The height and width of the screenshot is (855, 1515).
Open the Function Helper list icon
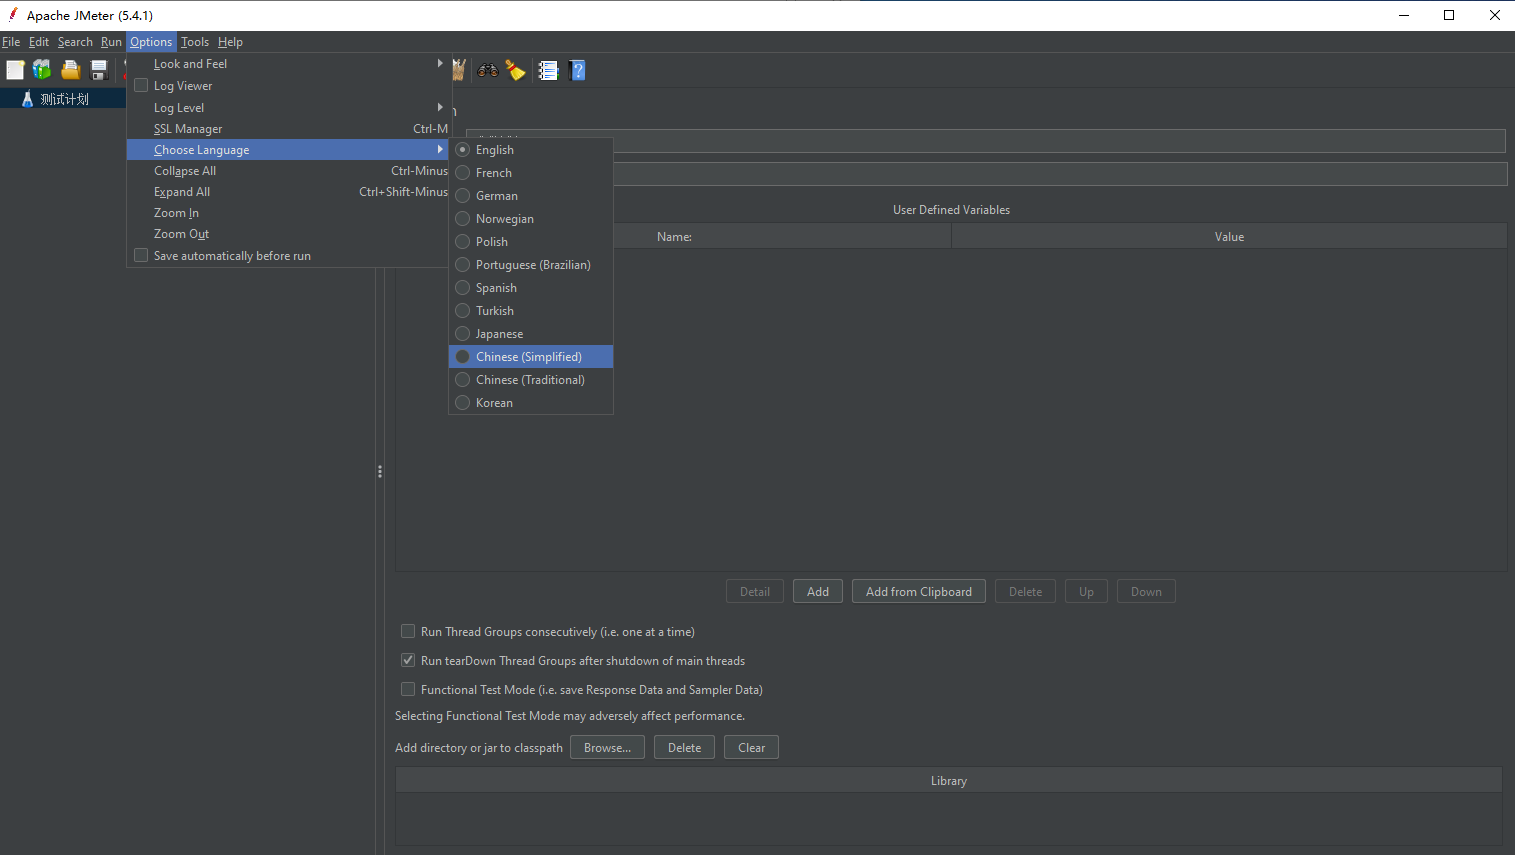click(548, 70)
